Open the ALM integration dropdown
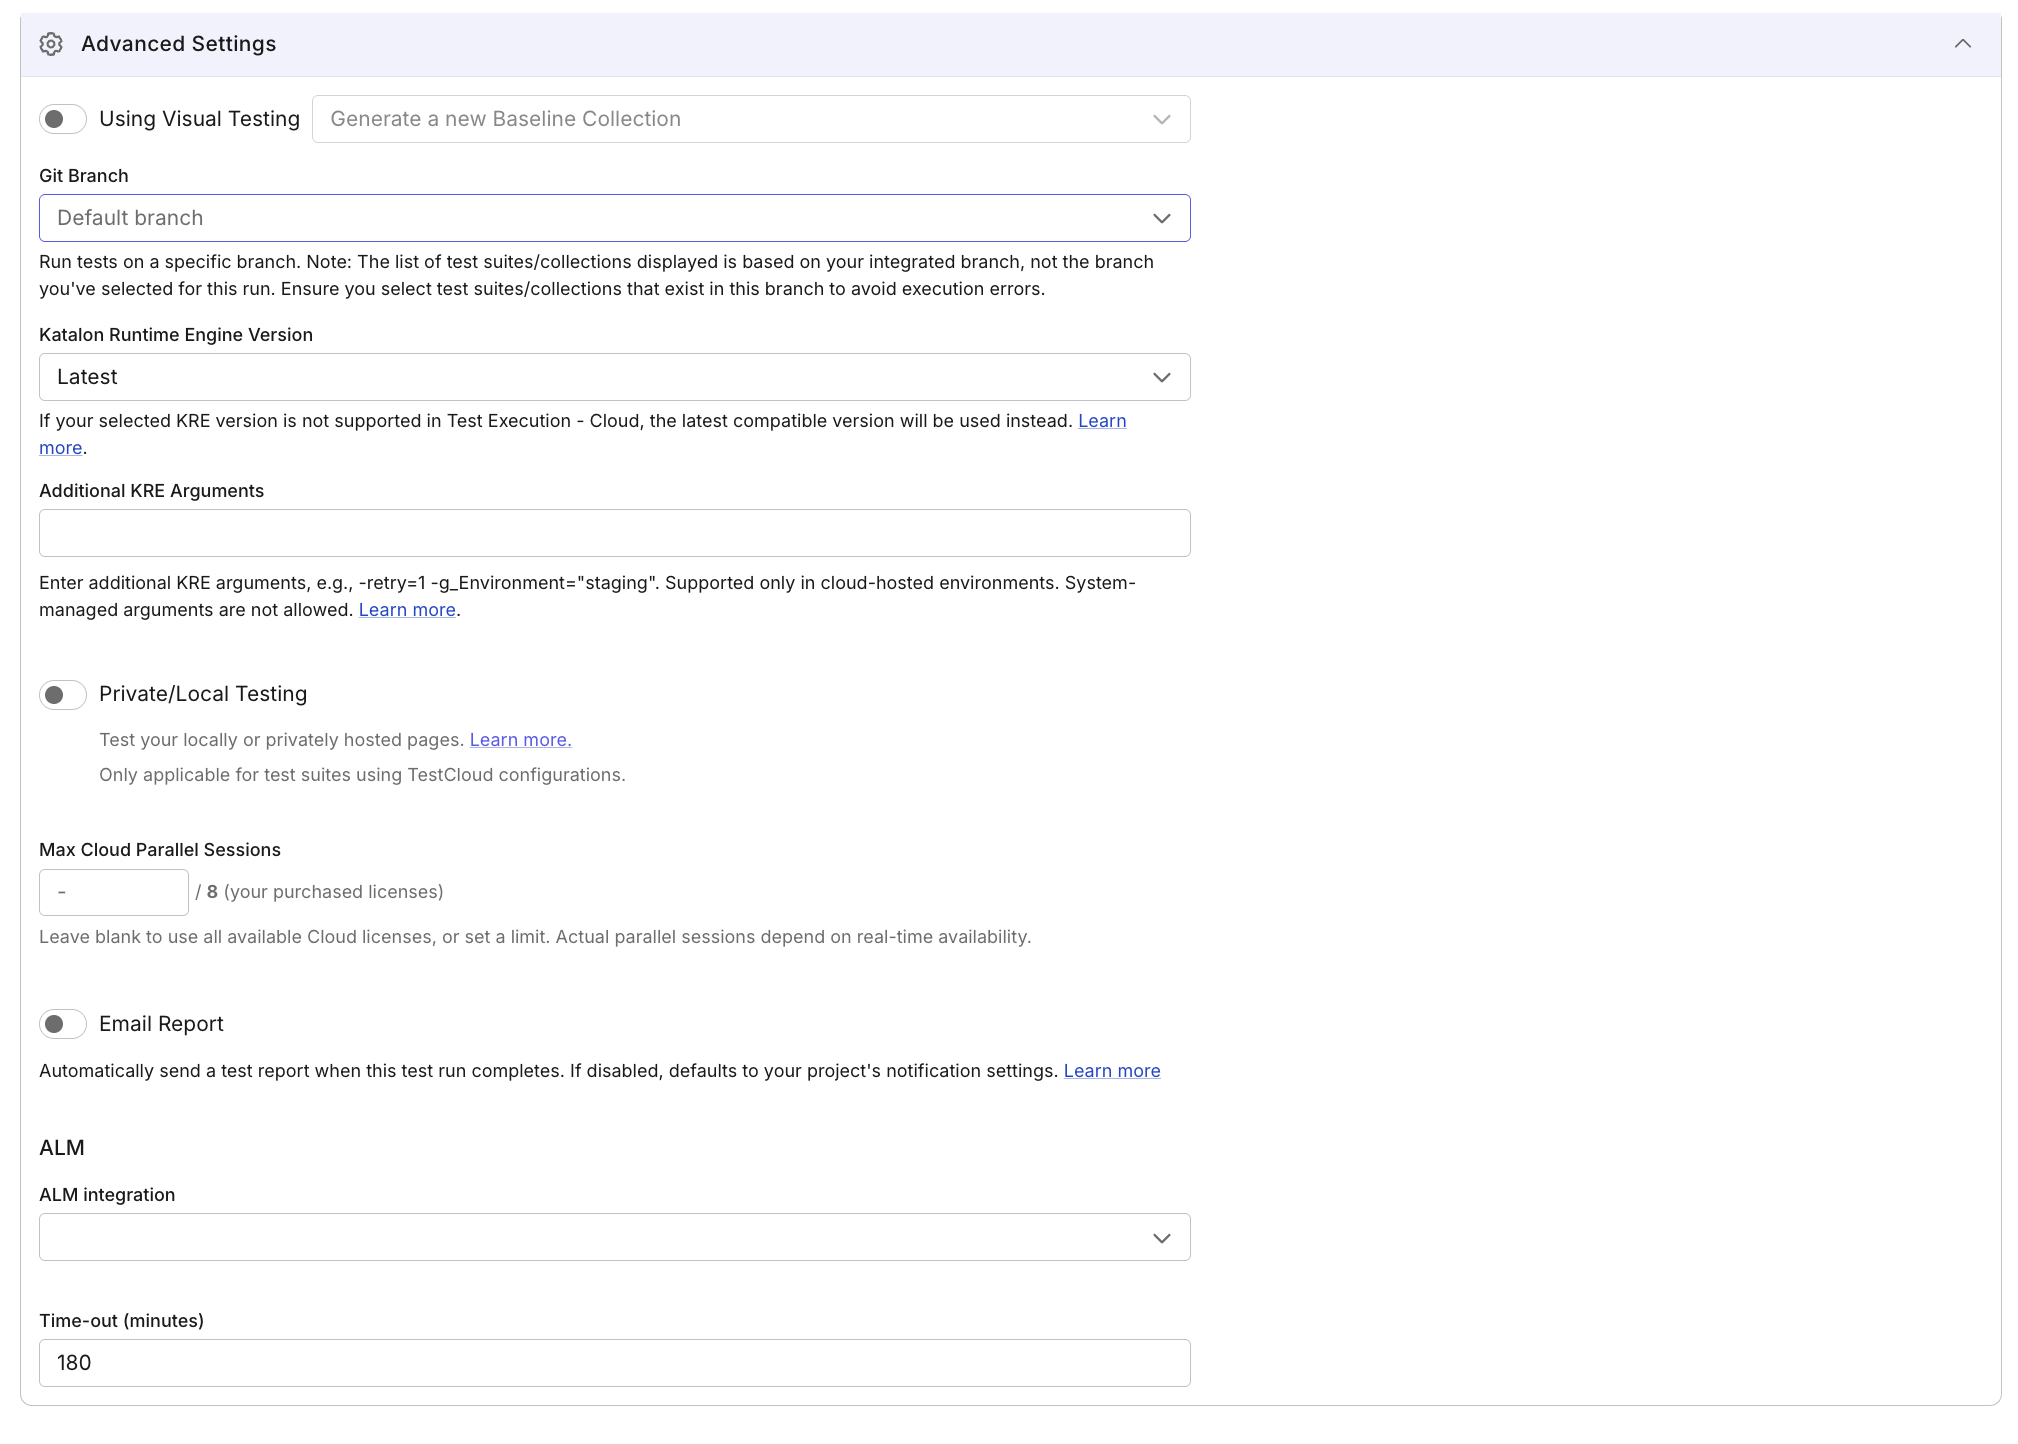2018x1444 pixels. click(x=615, y=1237)
